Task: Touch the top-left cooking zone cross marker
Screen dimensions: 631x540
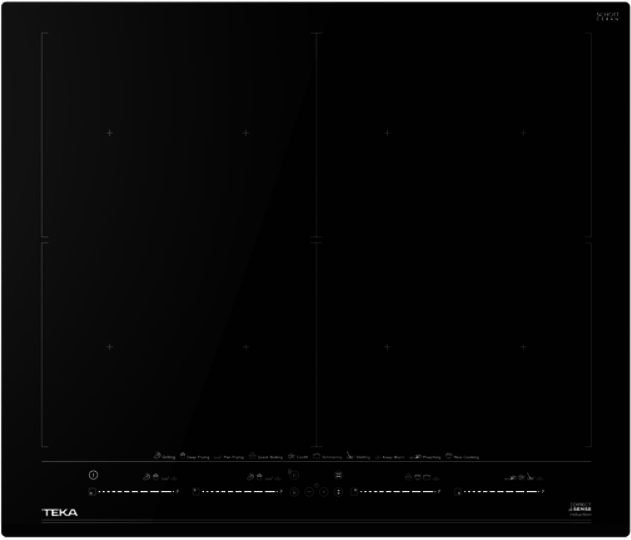Action: 110,133
